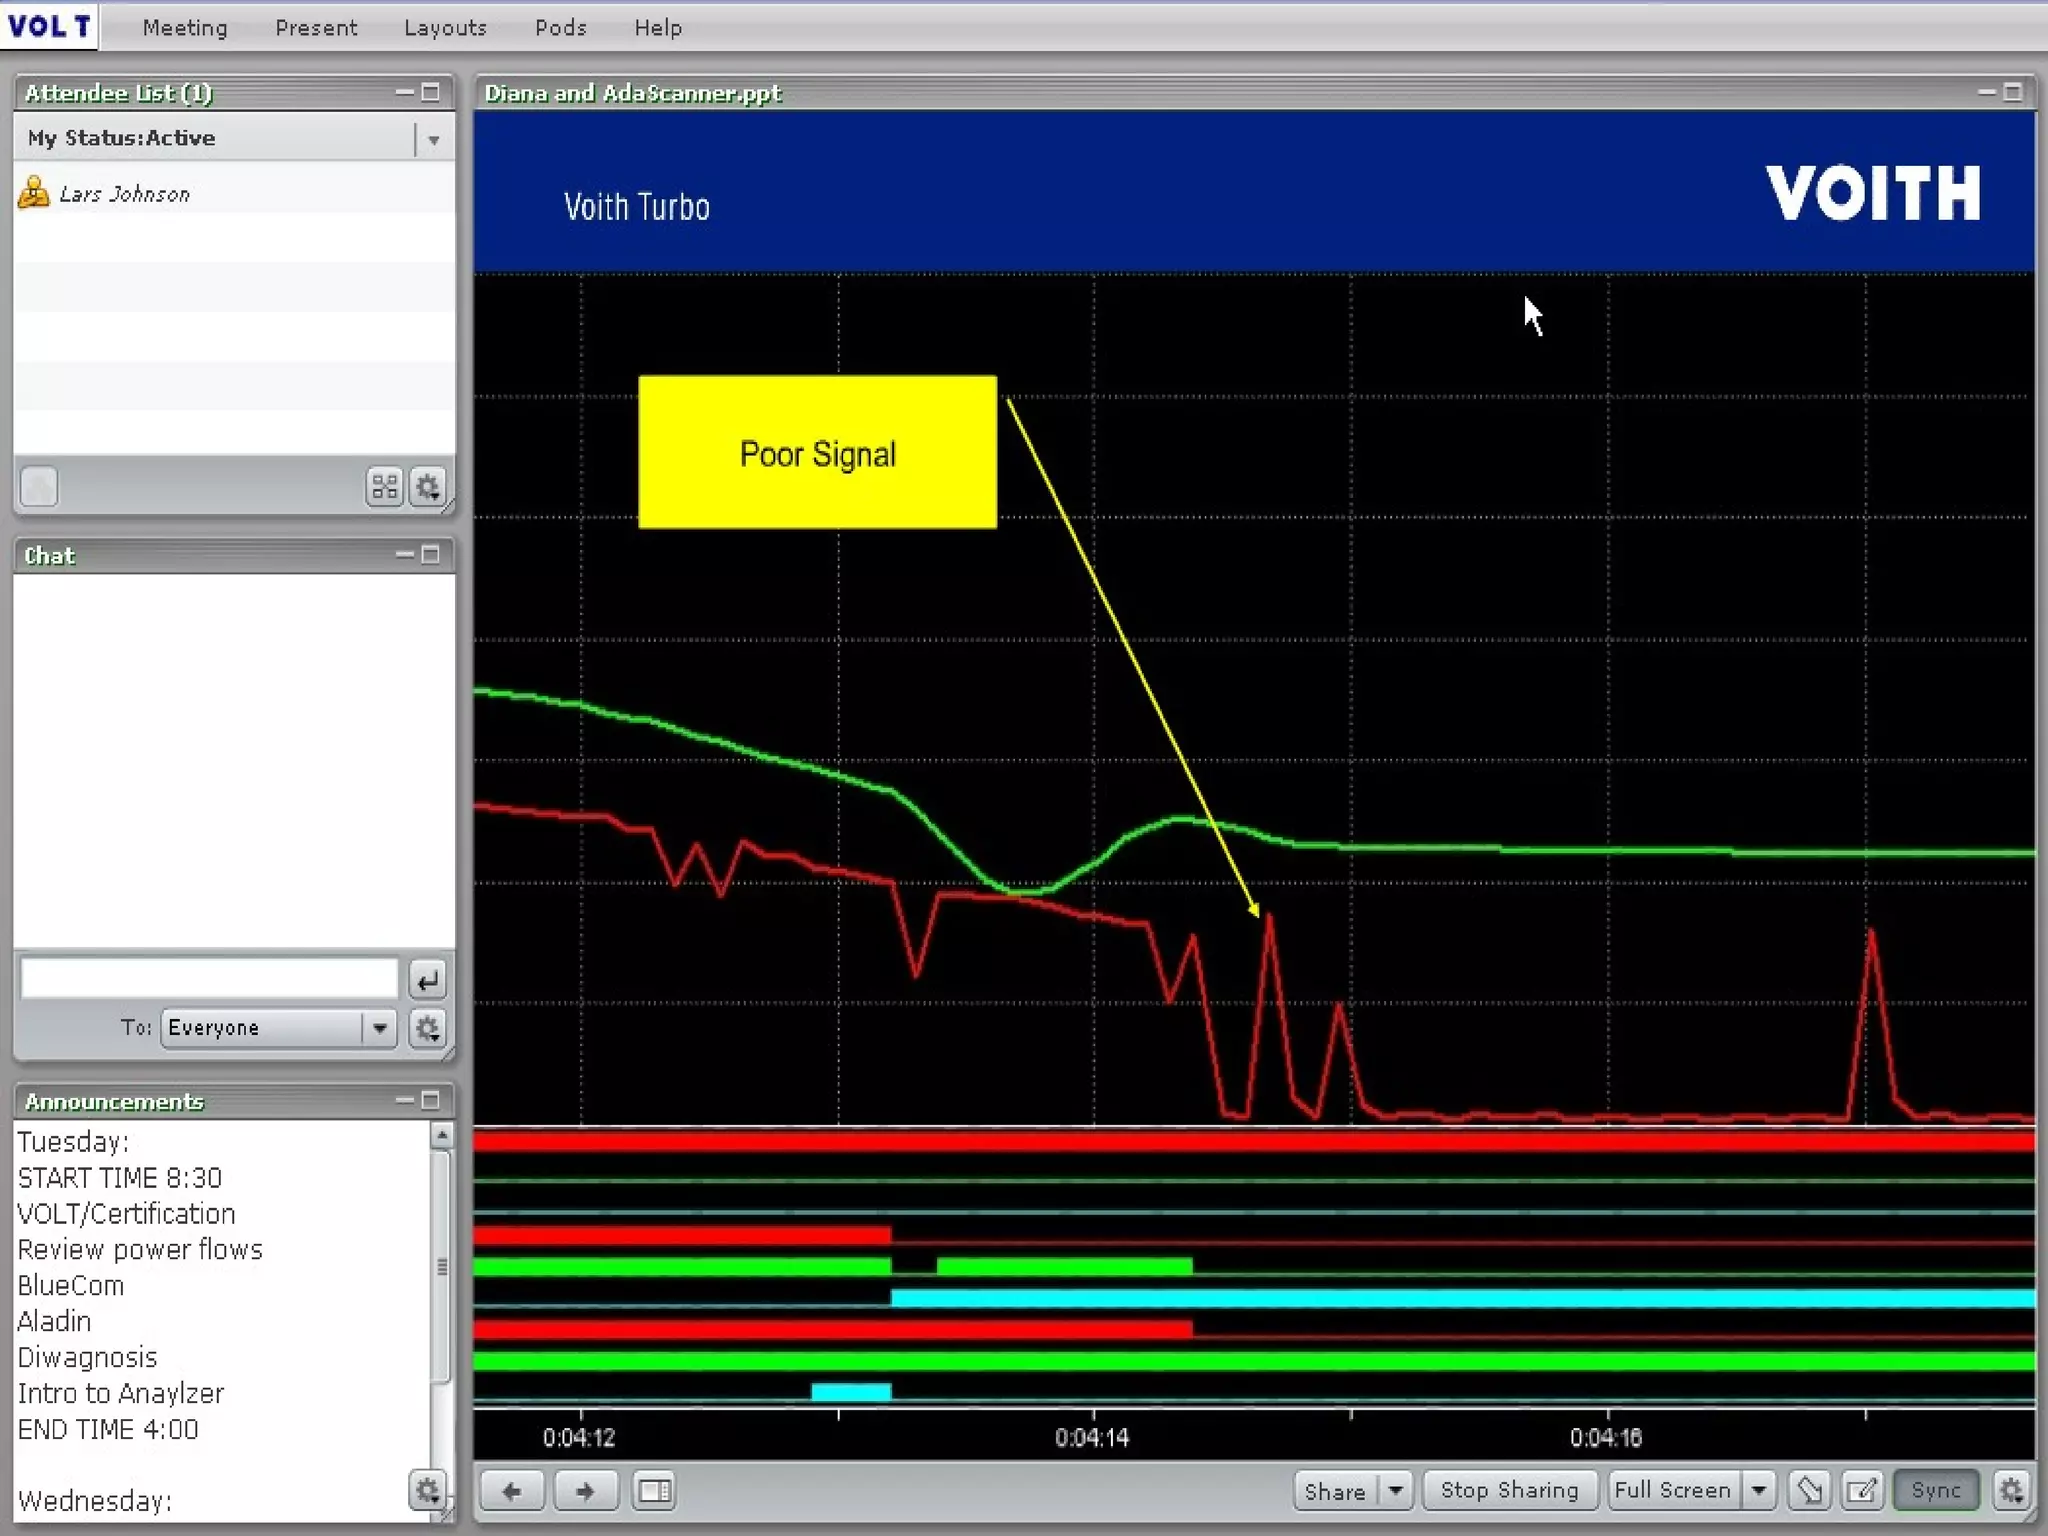Click the chat message input field
Screen dimensions: 2048x1536
point(210,978)
